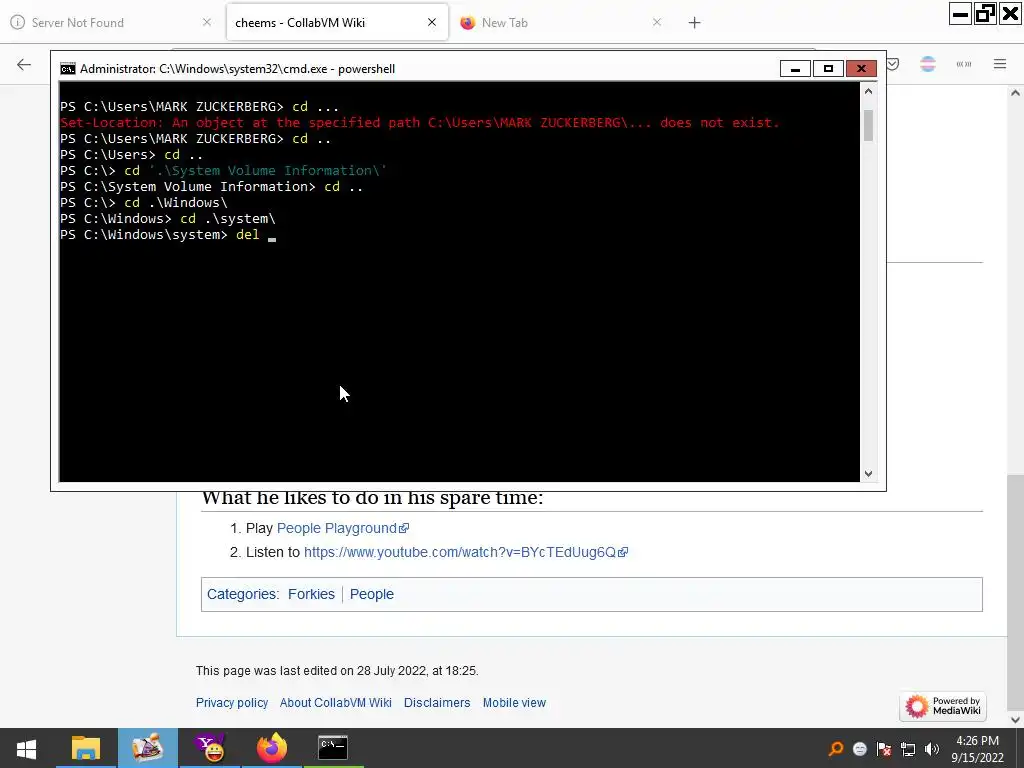Open the extension icon with double chevrons
This screenshot has width=1024, height=768.
coord(964,64)
